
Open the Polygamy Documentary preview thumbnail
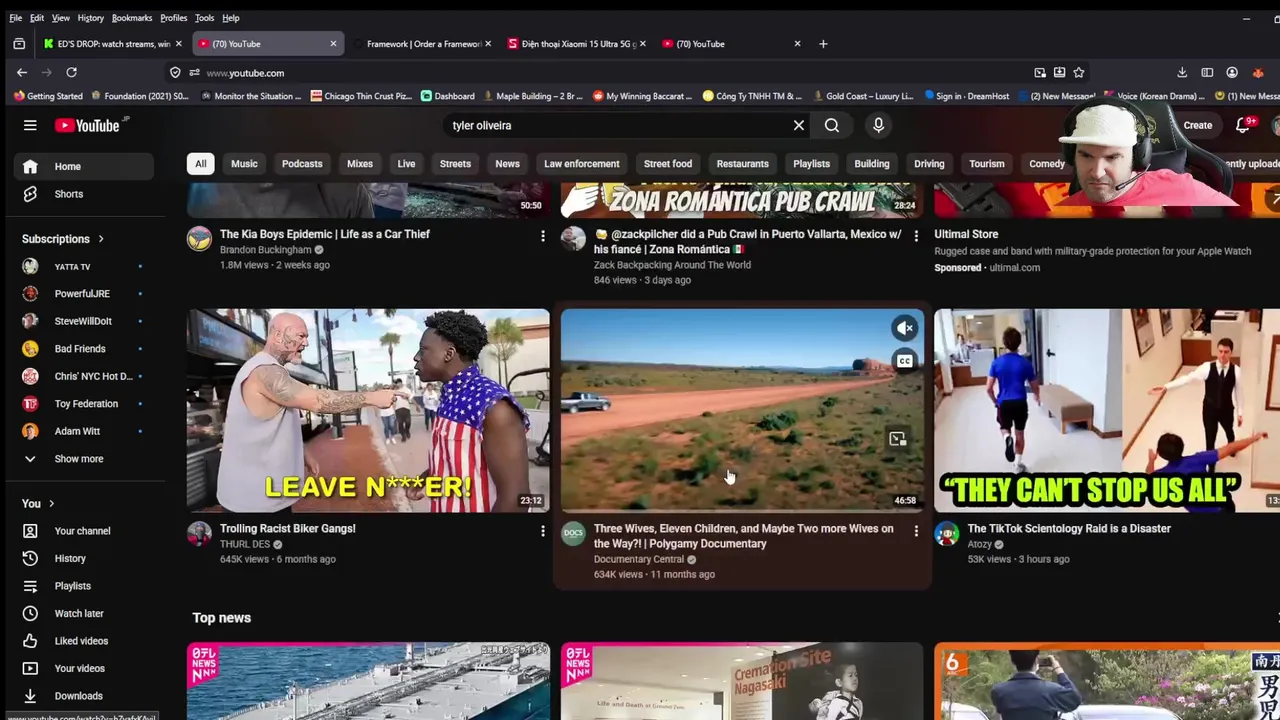[x=742, y=410]
